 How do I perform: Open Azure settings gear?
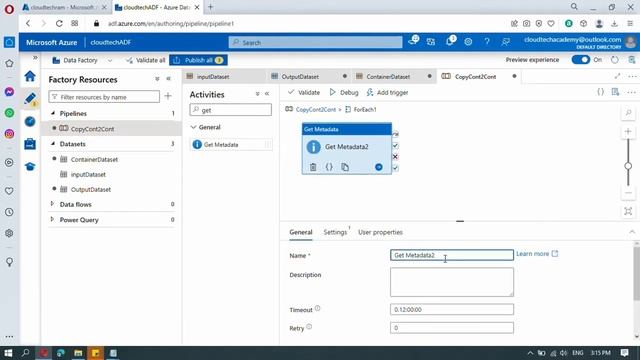[x=468, y=42]
